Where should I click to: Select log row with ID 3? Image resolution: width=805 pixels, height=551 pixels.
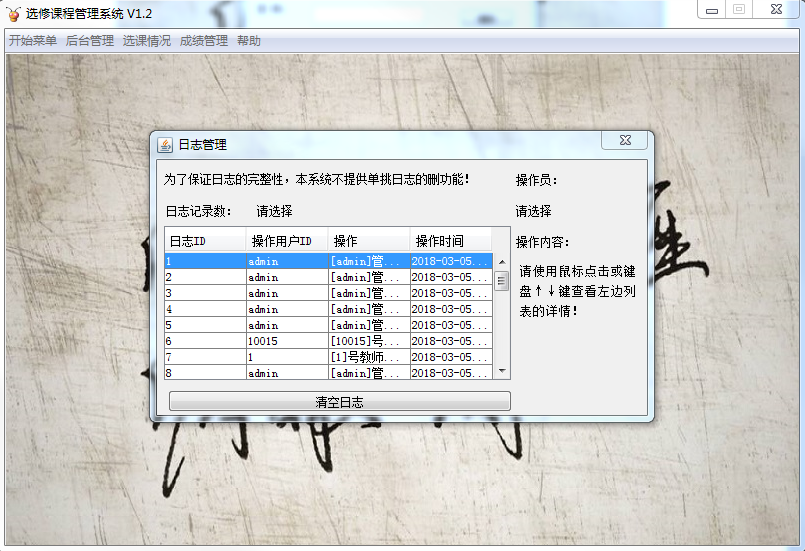pos(329,293)
